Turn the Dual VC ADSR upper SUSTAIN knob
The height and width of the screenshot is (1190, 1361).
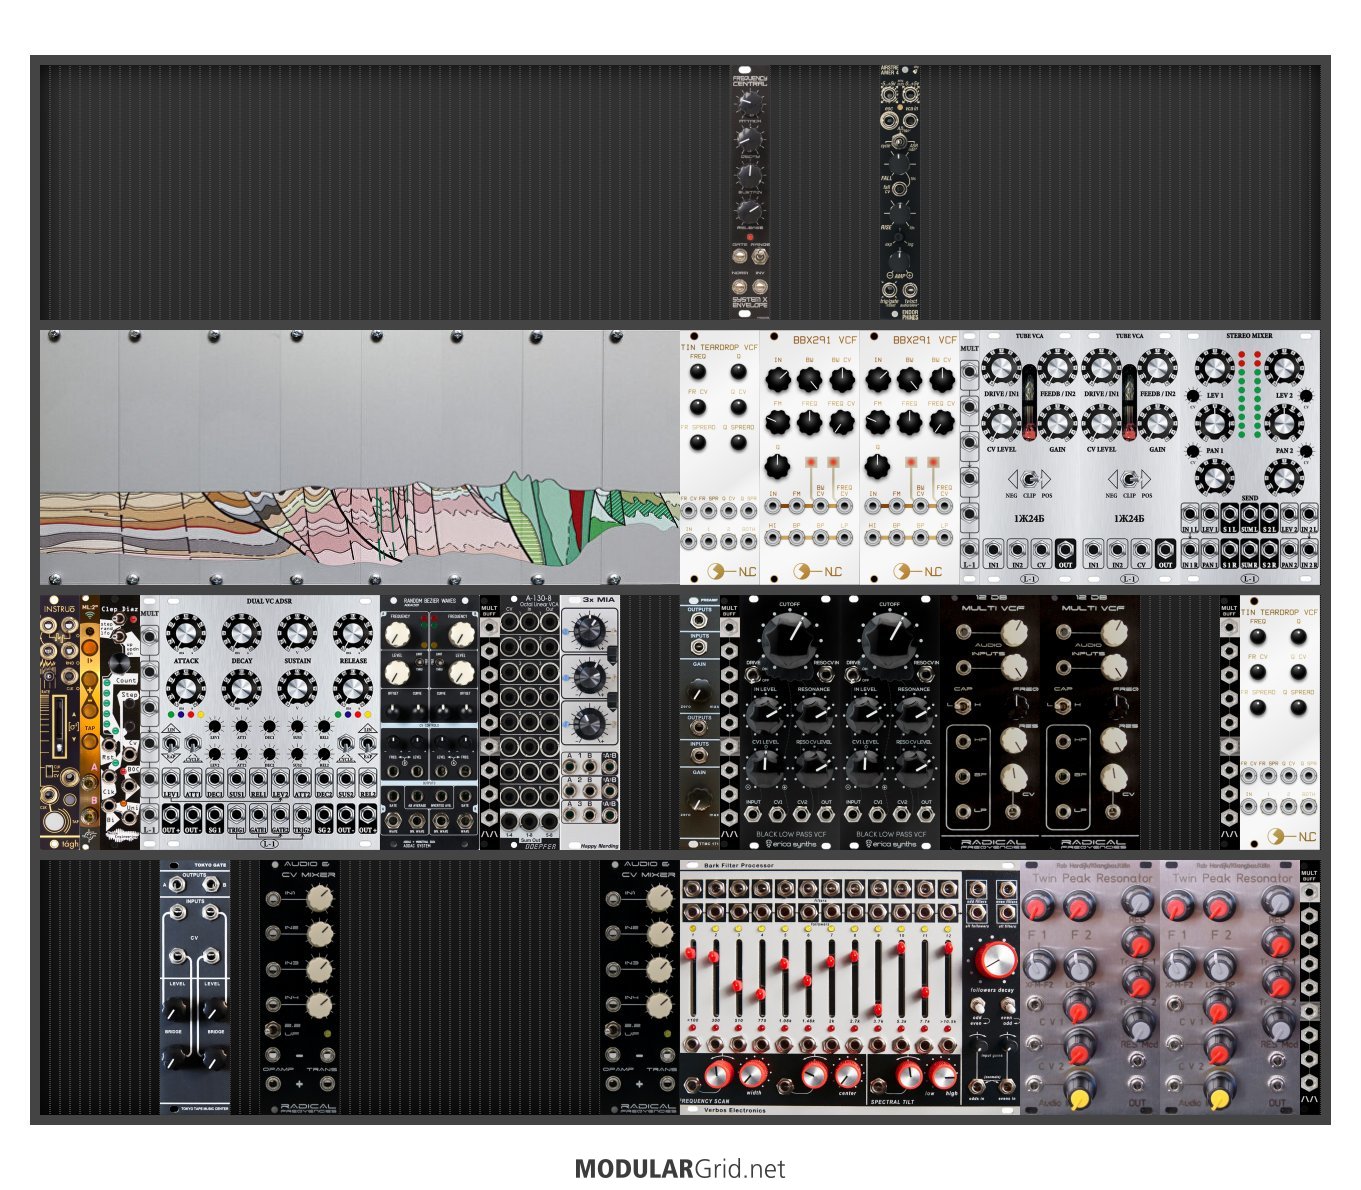pos(297,633)
